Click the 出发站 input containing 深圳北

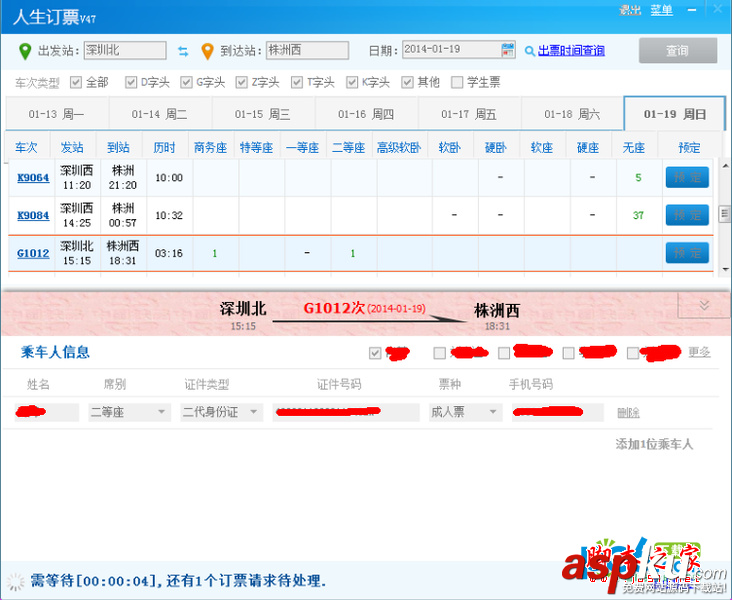click(125, 50)
